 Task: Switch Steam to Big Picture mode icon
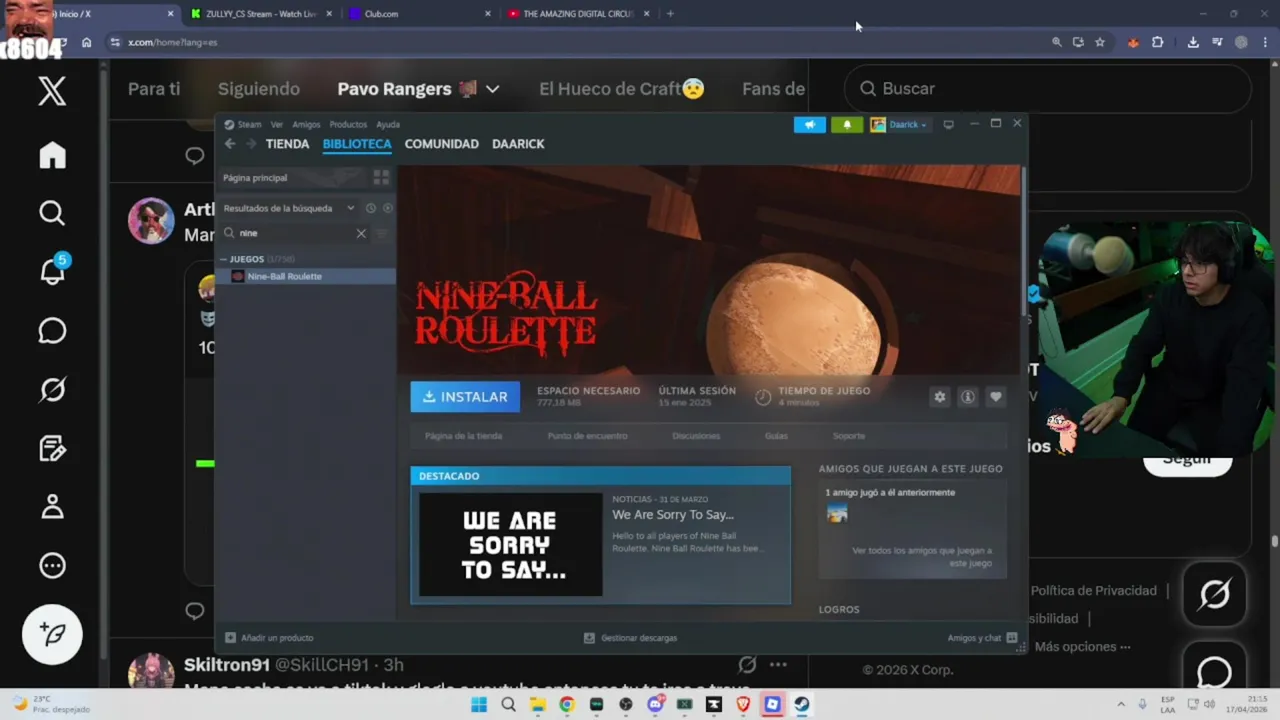point(948,125)
